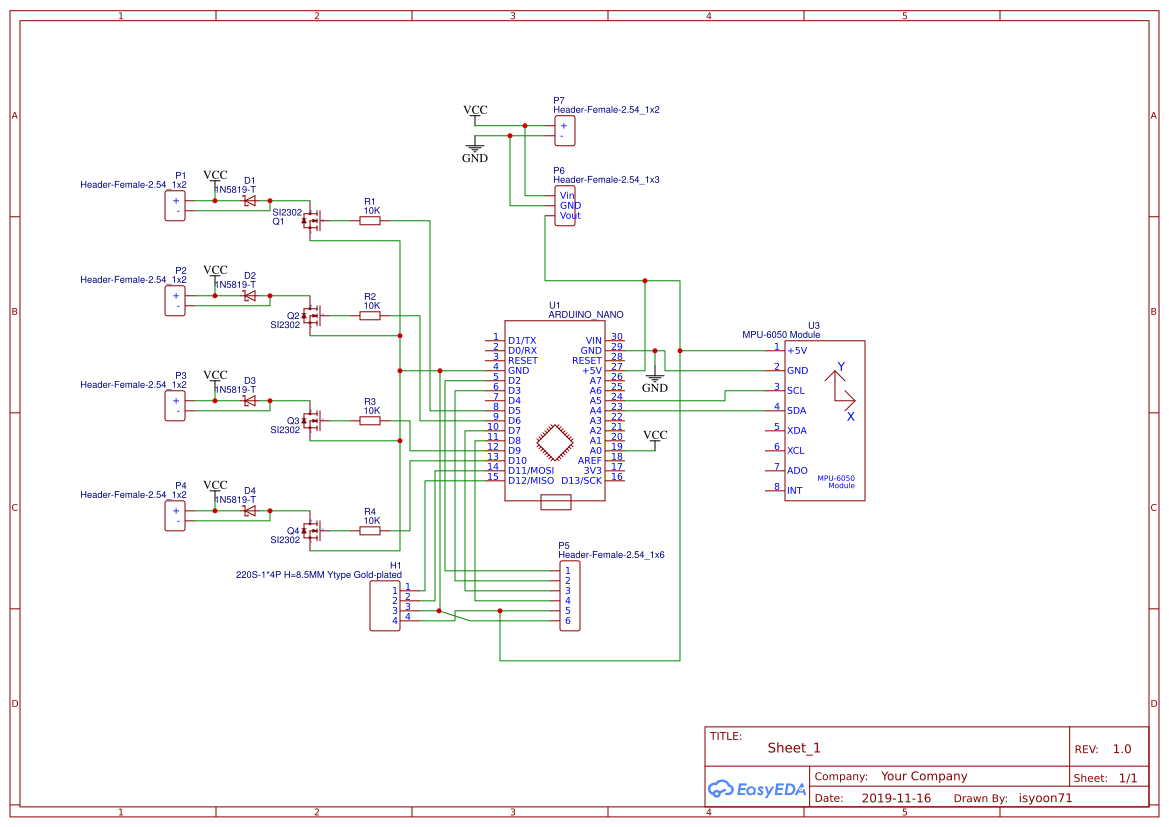Pick the P4 two-pin header symbol

coord(175,516)
